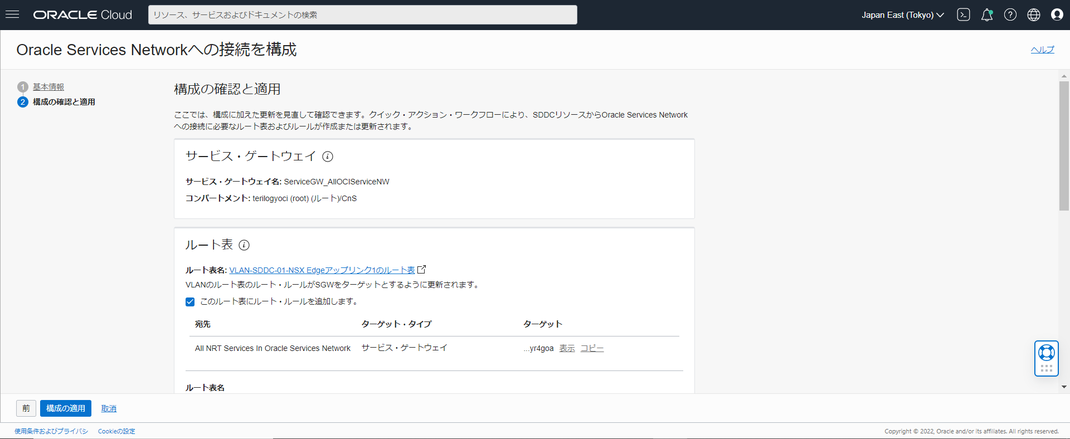Open the user profile avatar menu
1070x439 pixels.
point(1057,14)
